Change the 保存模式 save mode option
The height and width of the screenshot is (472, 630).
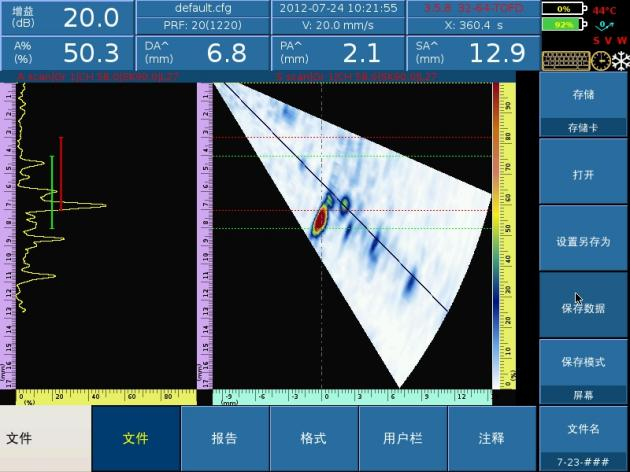point(583,372)
